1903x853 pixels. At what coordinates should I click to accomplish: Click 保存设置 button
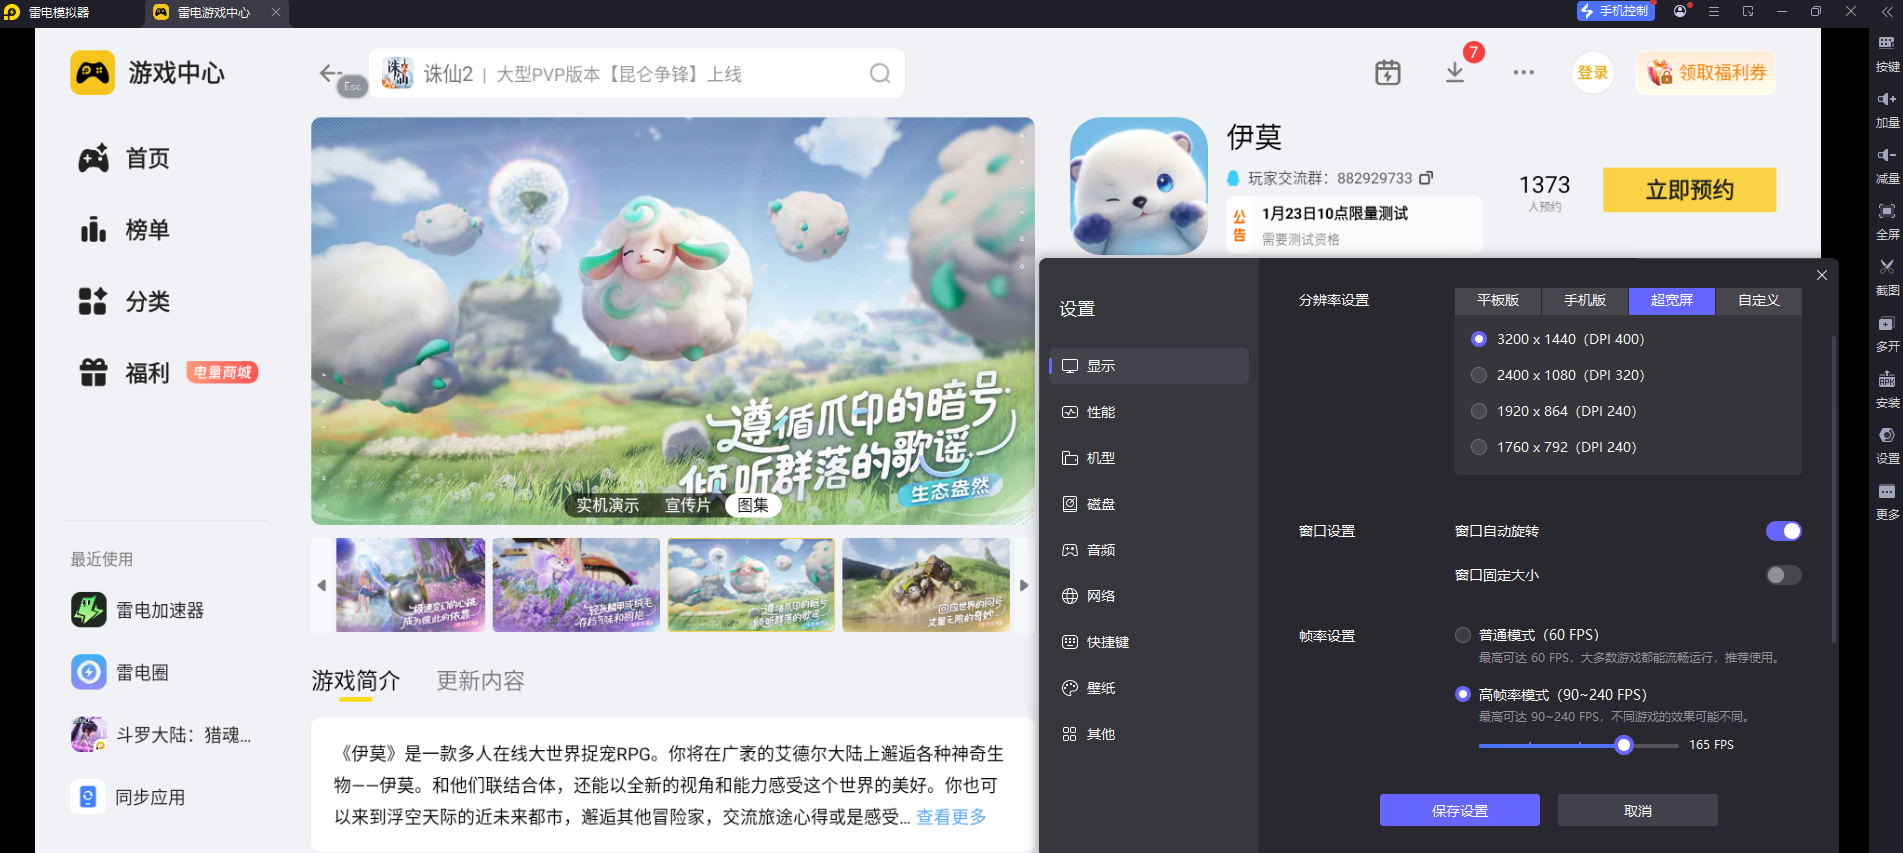click(1460, 810)
